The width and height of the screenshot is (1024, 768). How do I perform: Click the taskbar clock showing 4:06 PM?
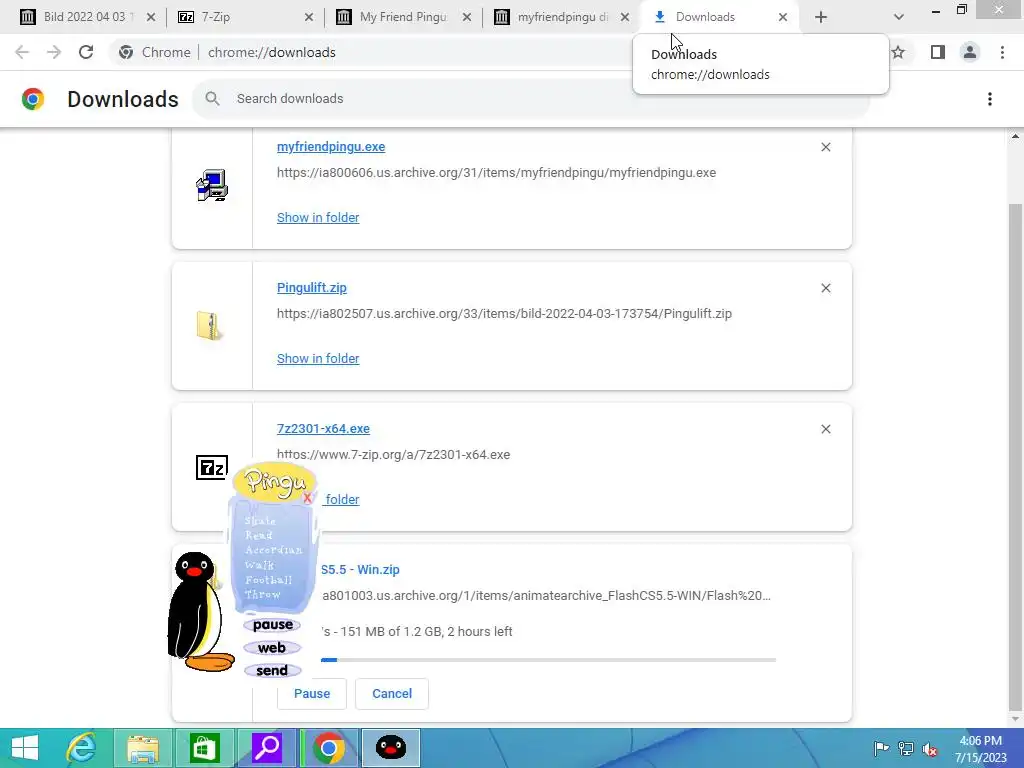coord(981,749)
